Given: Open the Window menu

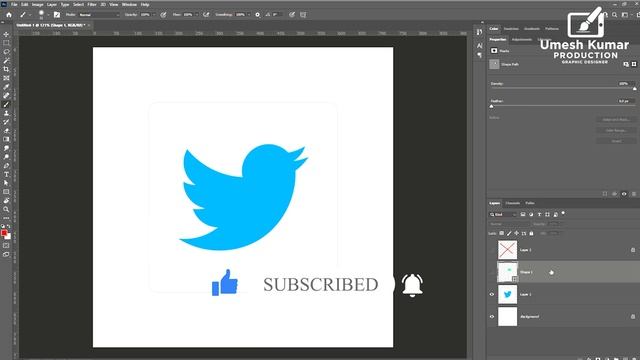Looking at the screenshot, I should (x=129, y=4).
